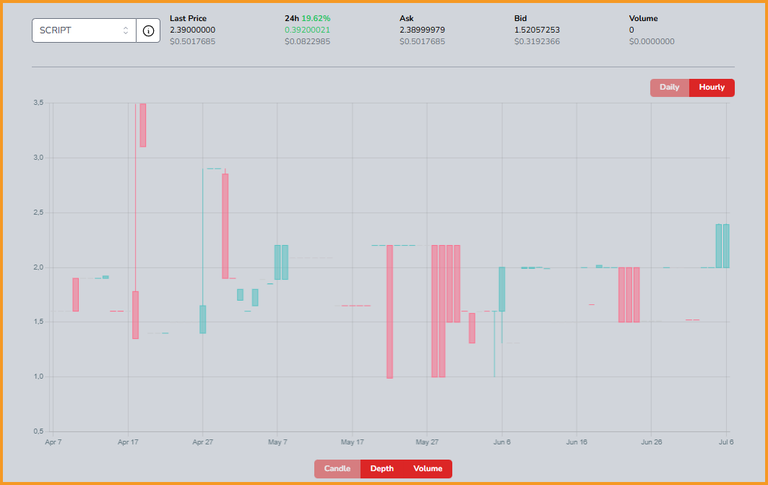The image size is (768, 485).
Task: Click the long red candle after May 17
Action: tap(390, 312)
